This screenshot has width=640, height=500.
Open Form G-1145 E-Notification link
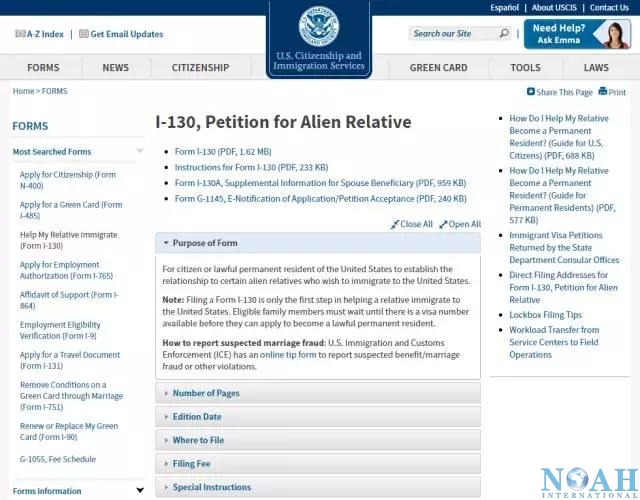point(320,199)
